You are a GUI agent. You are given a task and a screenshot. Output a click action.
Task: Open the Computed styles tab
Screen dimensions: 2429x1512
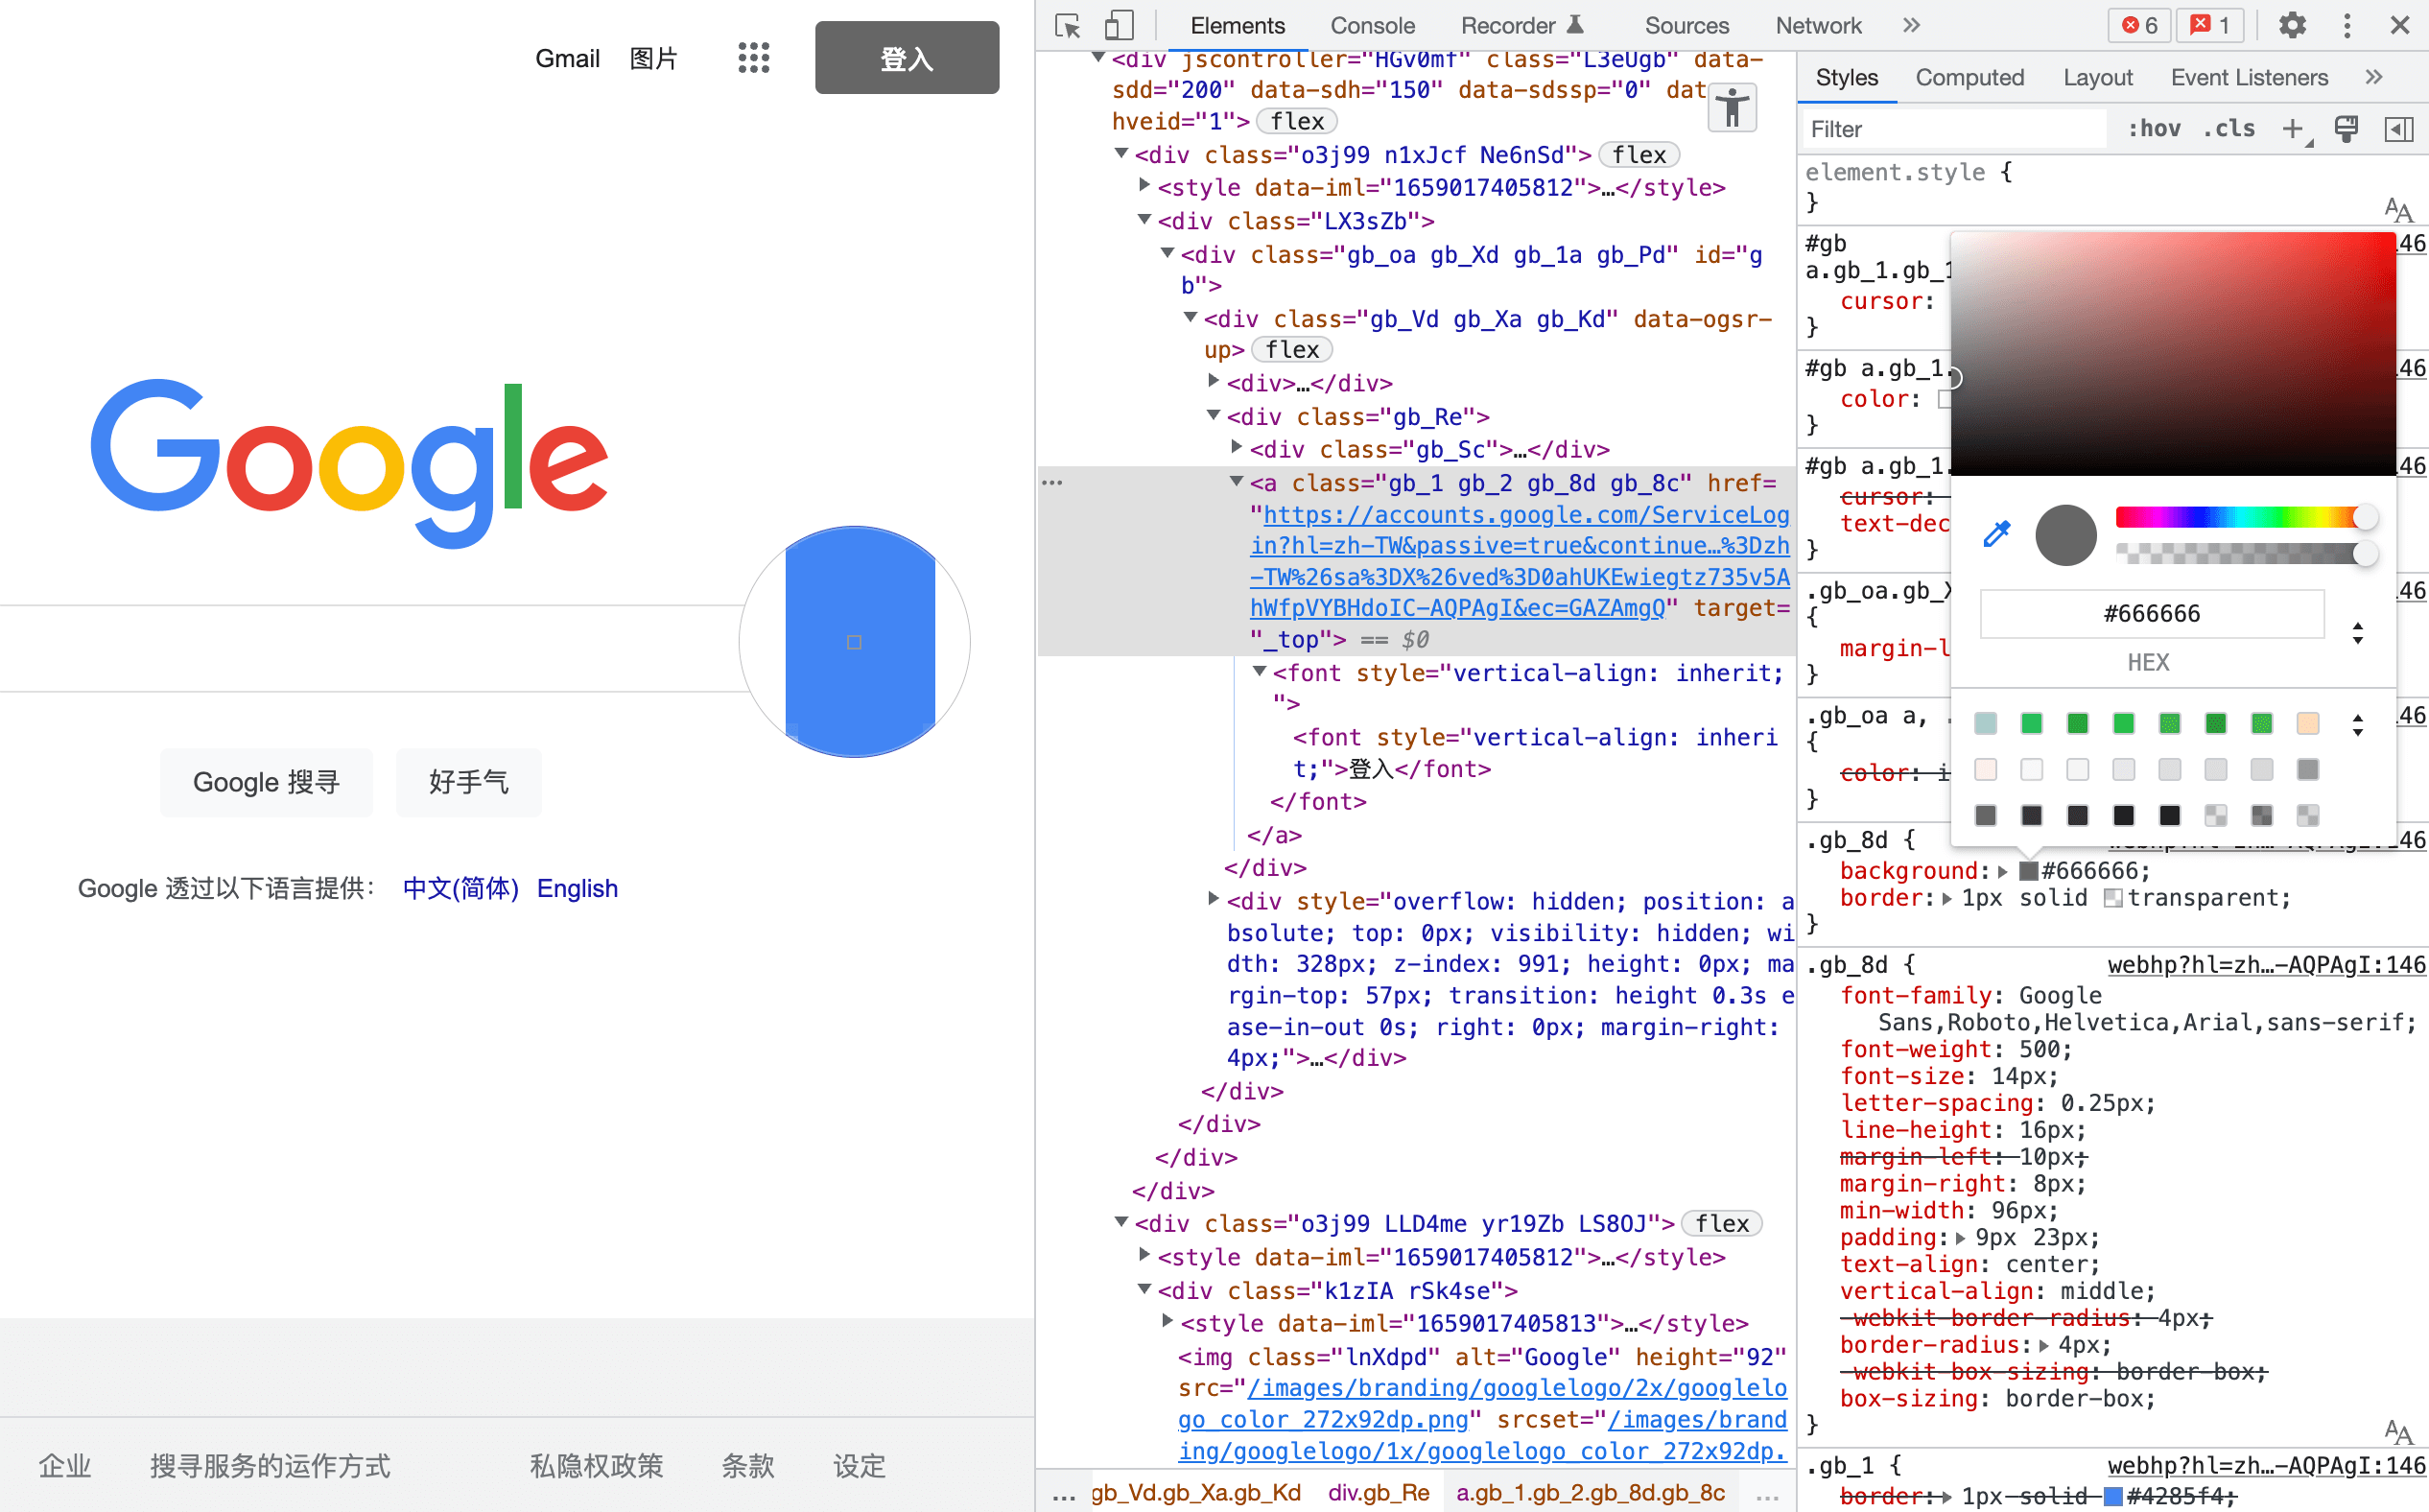[1969, 78]
